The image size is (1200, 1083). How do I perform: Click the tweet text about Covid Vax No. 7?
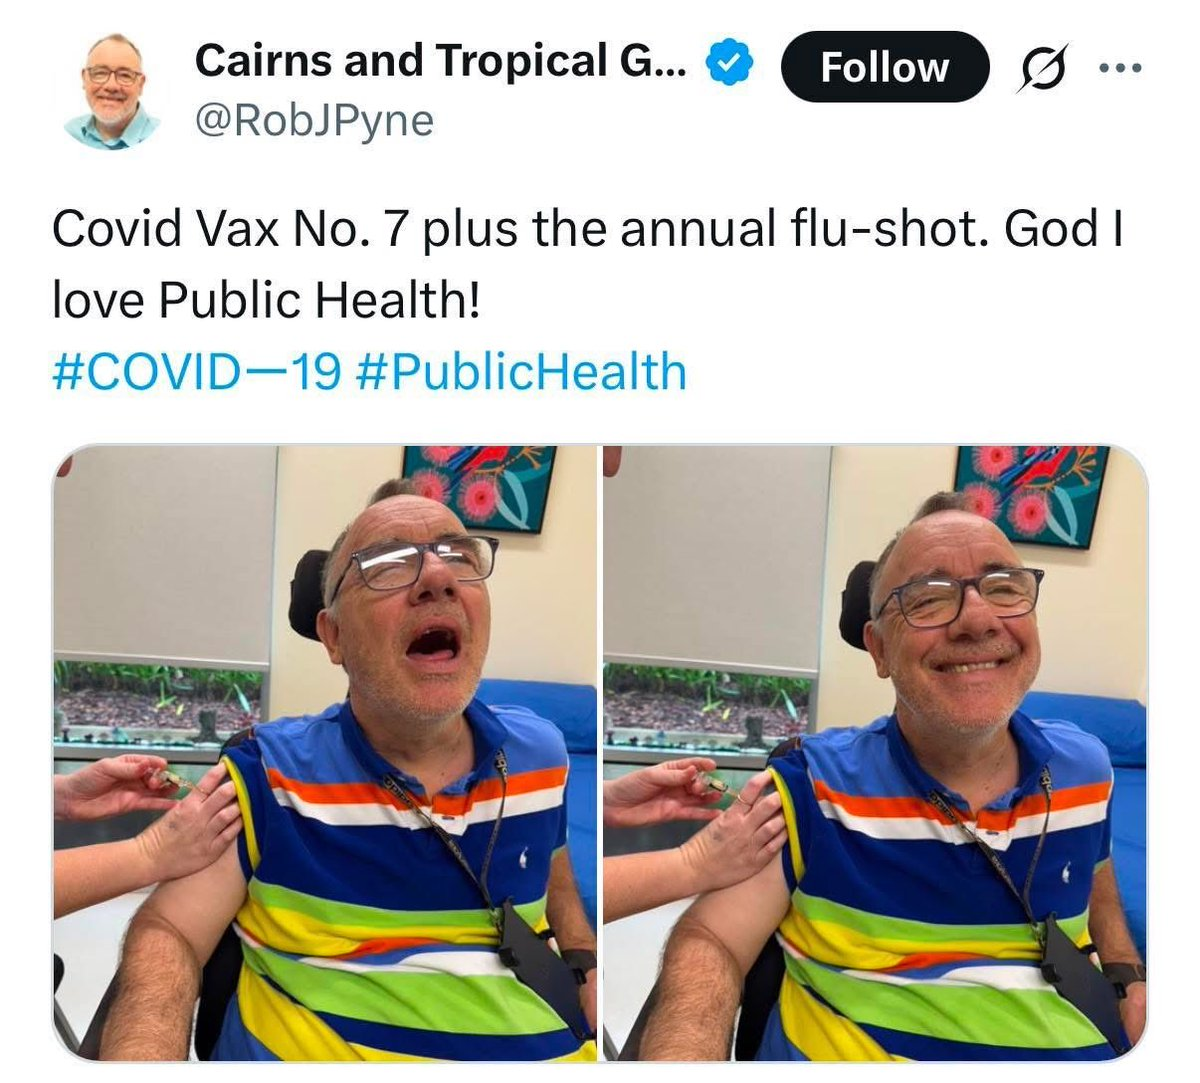588,265
